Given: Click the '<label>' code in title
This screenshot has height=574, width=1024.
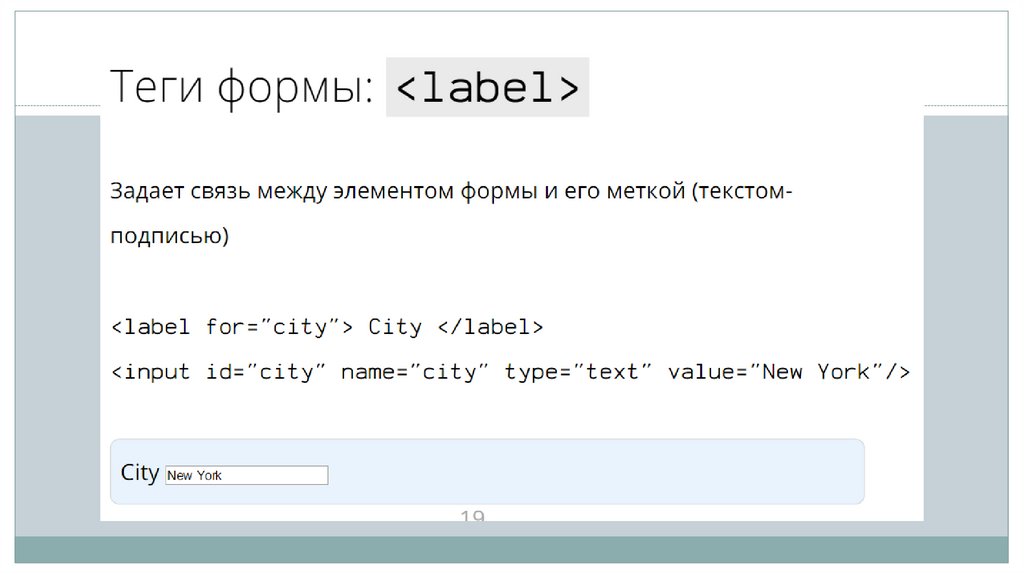Looking at the screenshot, I should (487, 87).
